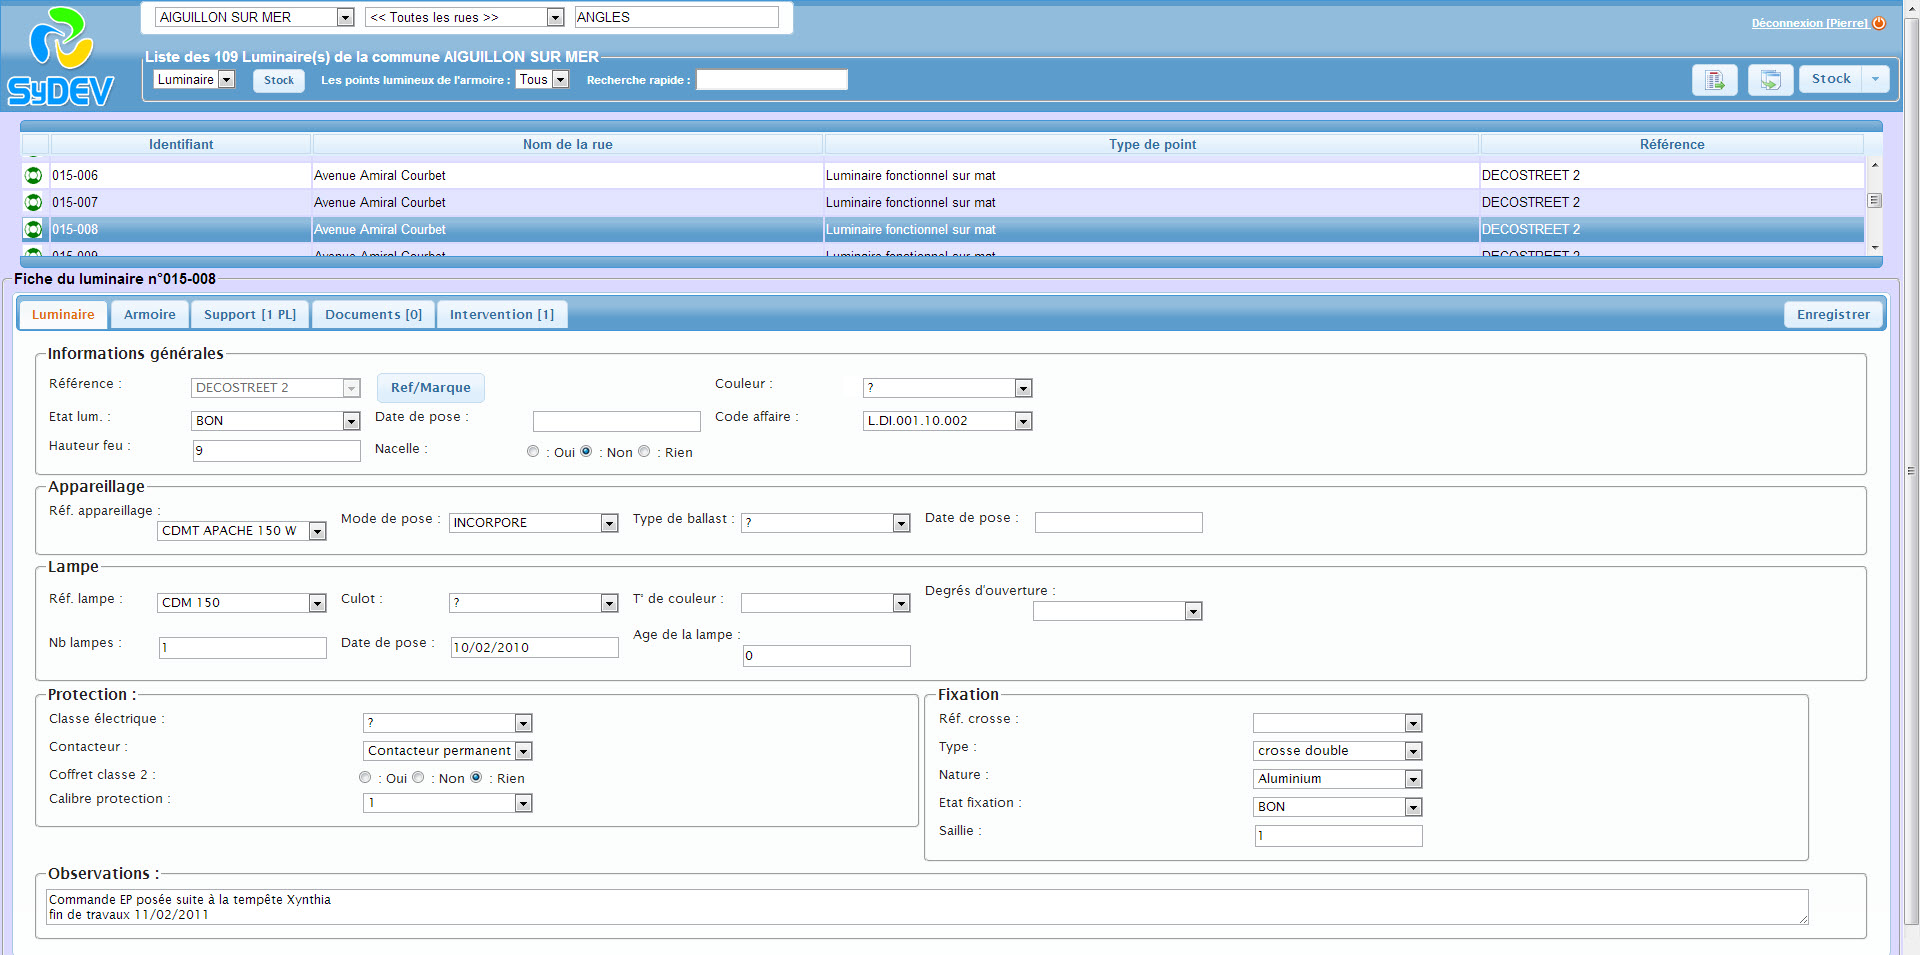Select Rien for Nacelle
The height and width of the screenshot is (955, 1920).
(x=644, y=451)
